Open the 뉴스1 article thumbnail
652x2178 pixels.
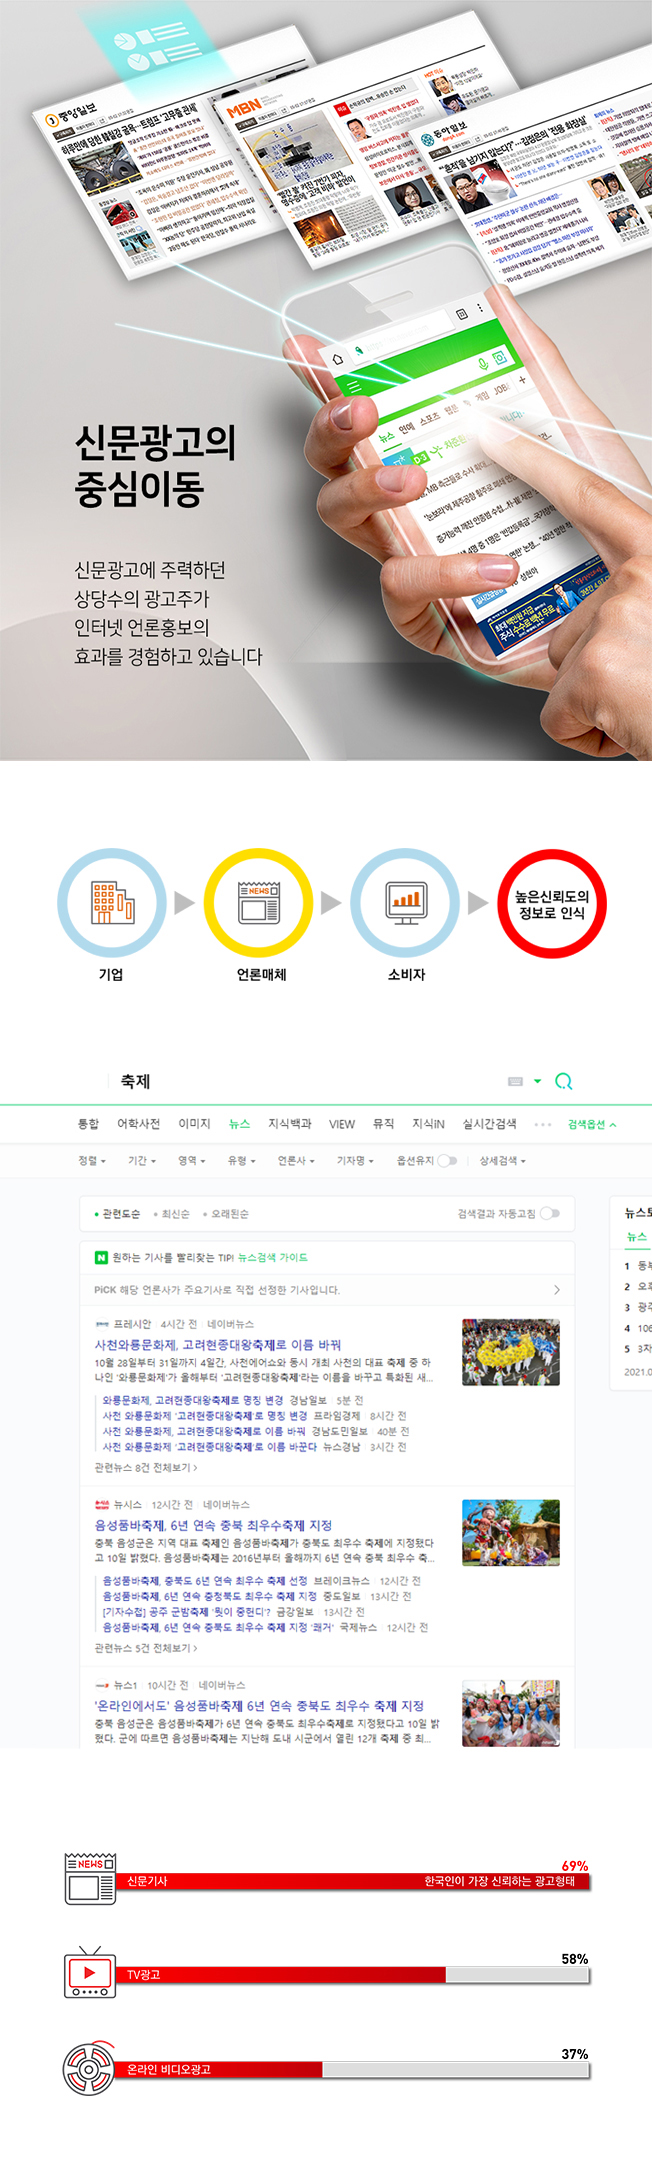[x=511, y=1714]
